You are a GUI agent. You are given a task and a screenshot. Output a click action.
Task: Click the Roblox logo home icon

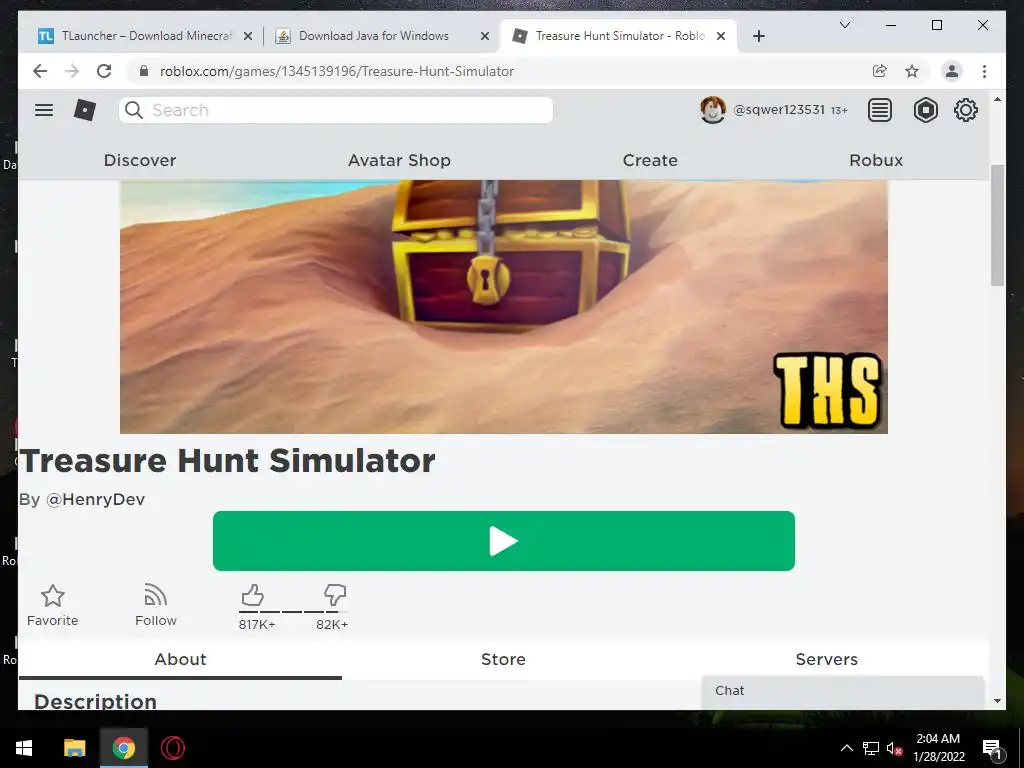tap(85, 110)
